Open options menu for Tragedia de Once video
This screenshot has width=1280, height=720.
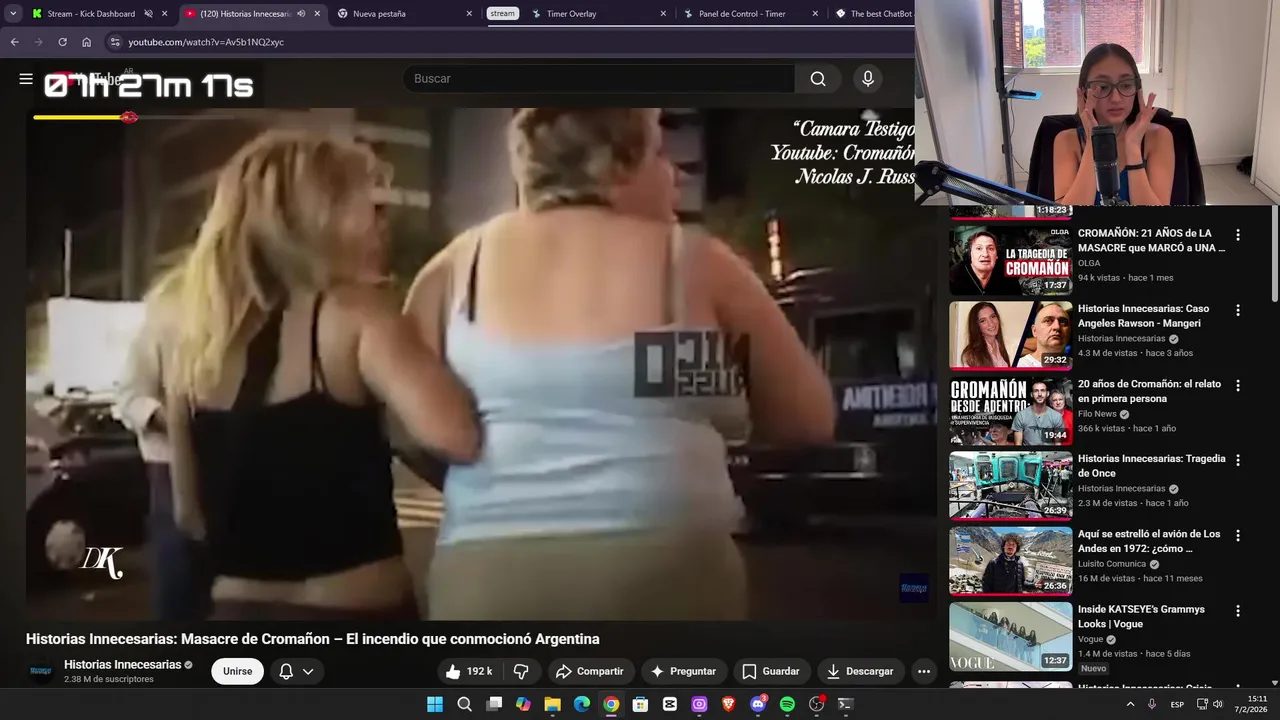[1238, 460]
